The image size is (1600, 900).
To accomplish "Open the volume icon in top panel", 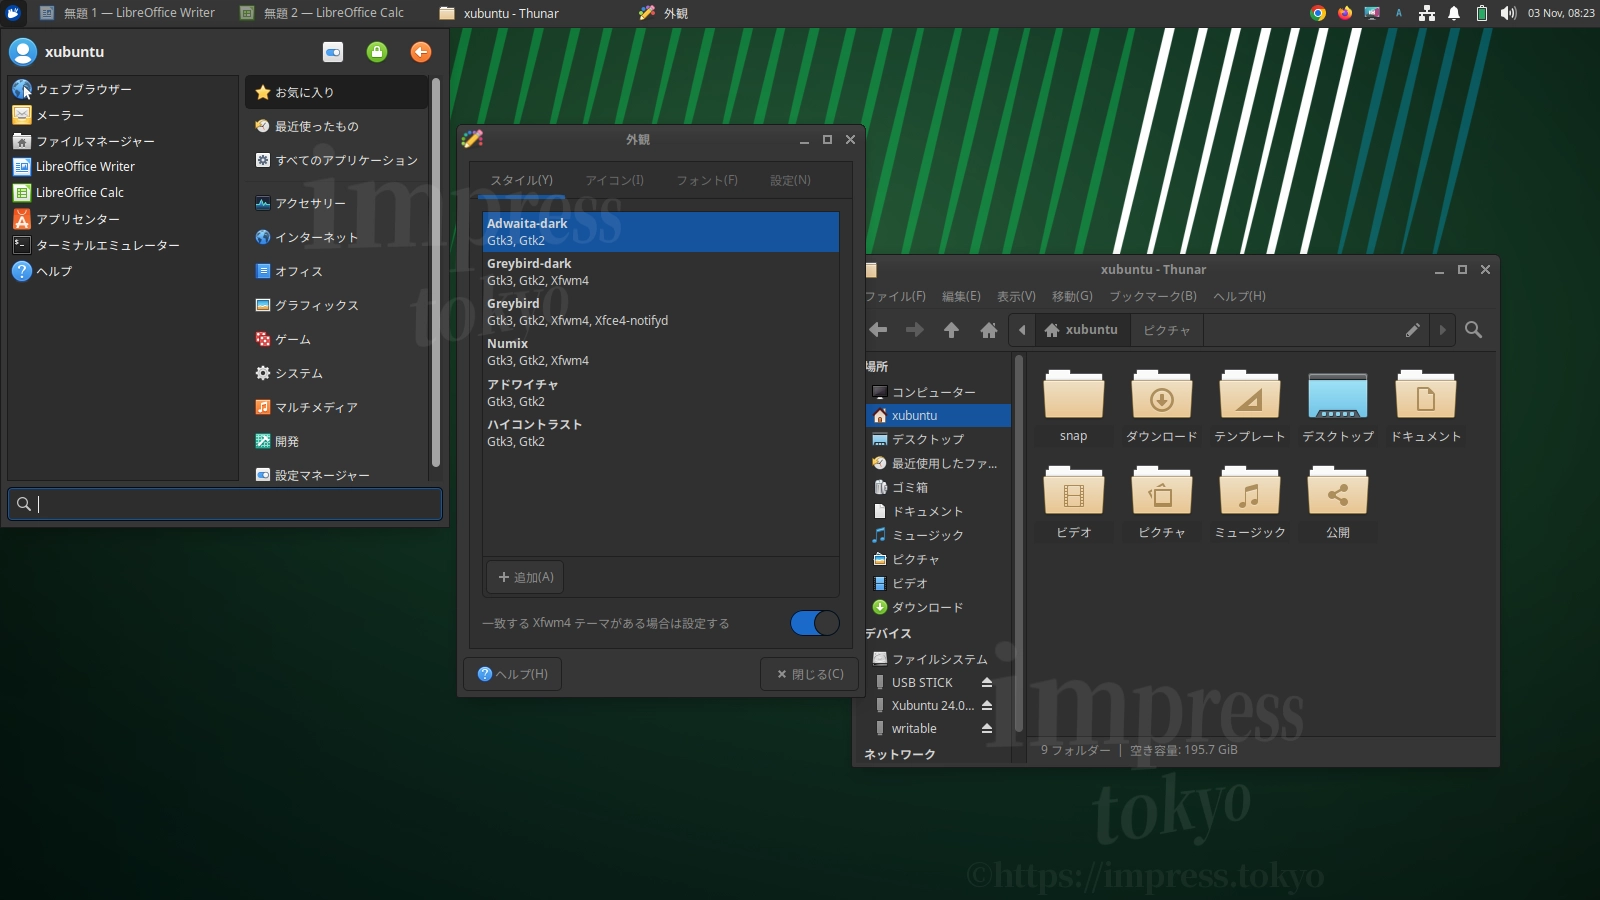I will click(x=1508, y=13).
